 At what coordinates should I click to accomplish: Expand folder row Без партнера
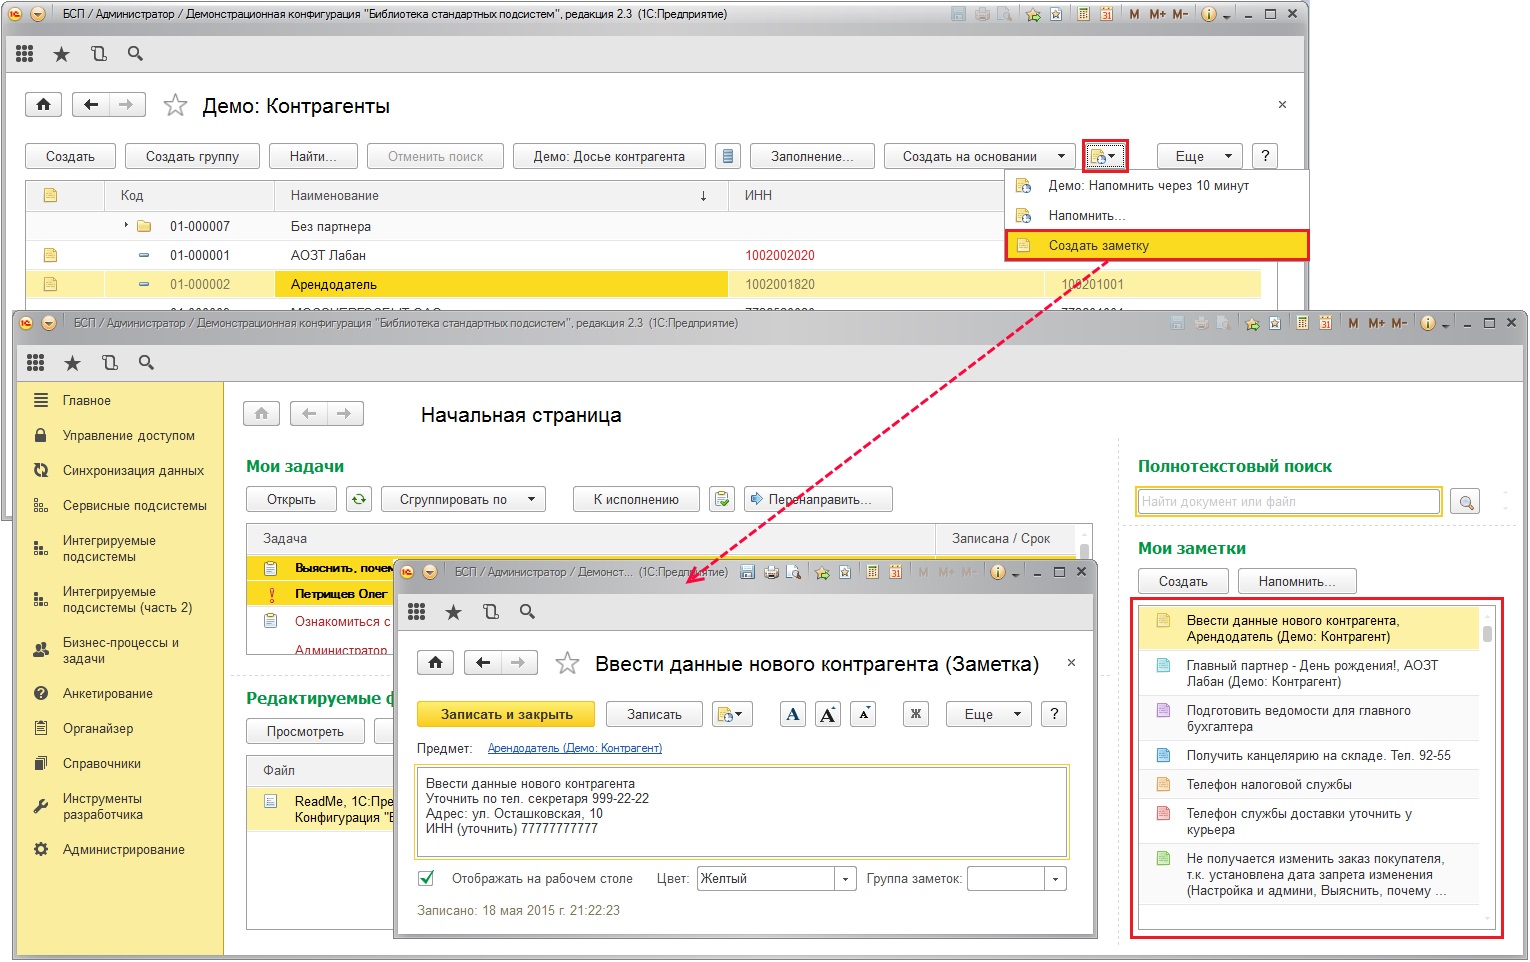pyautogui.click(x=126, y=226)
